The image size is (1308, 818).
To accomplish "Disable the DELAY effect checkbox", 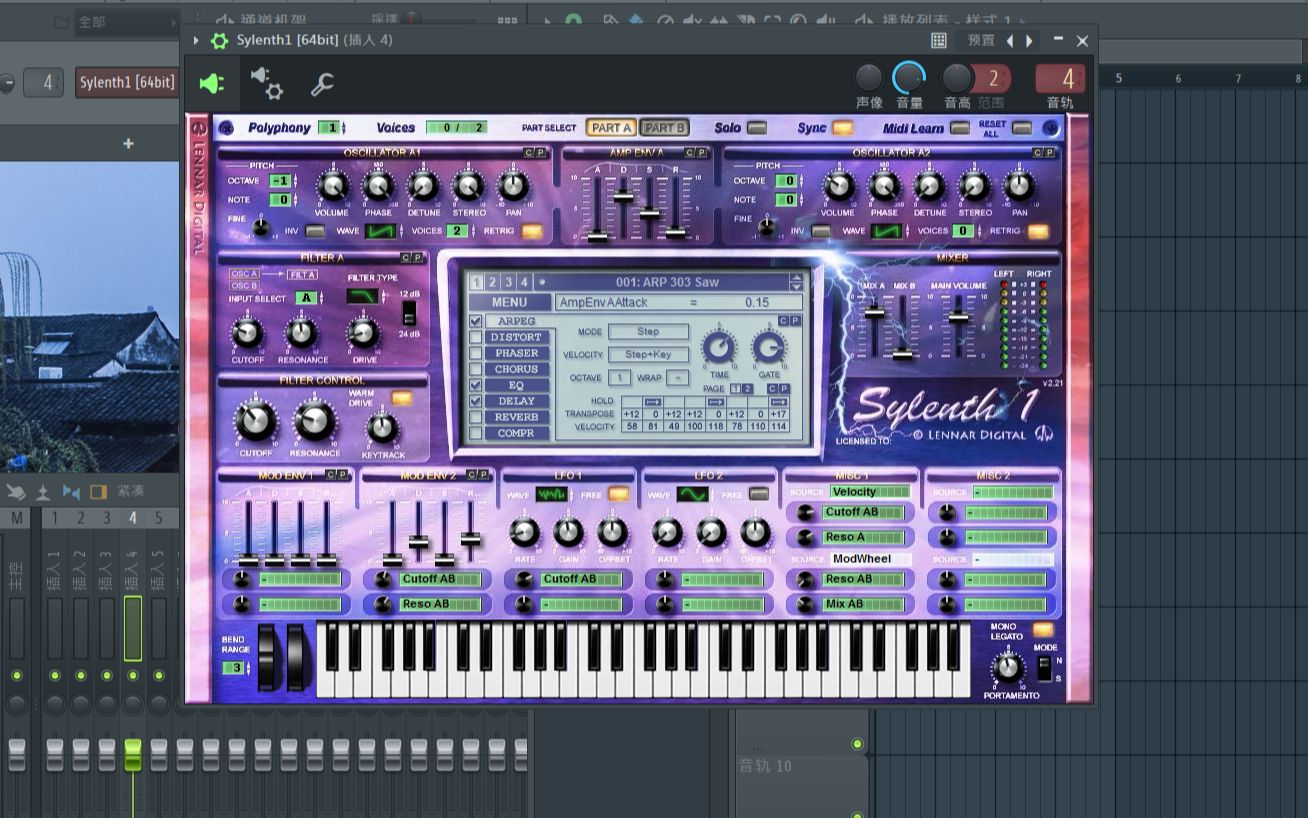I will pos(476,401).
